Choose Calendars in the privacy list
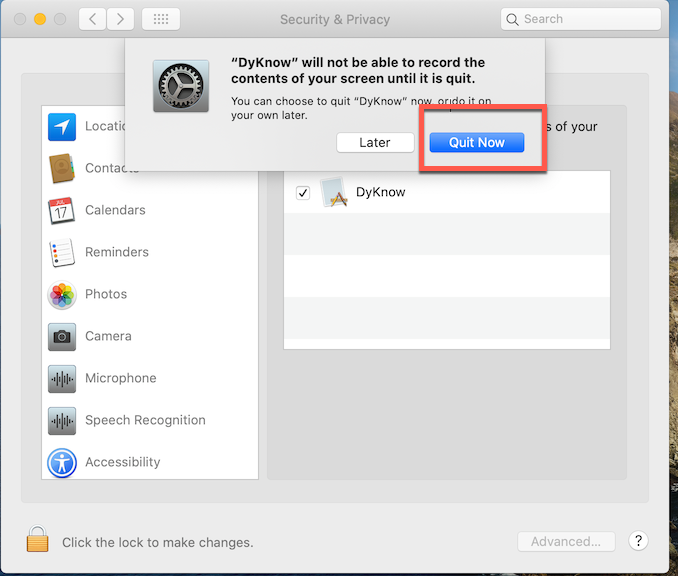The image size is (678, 576). point(115,210)
